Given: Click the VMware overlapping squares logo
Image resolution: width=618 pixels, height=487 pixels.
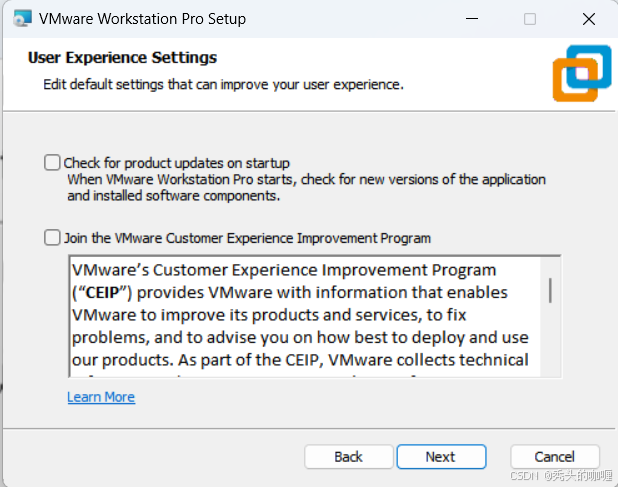Looking at the screenshot, I should pos(582,73).
